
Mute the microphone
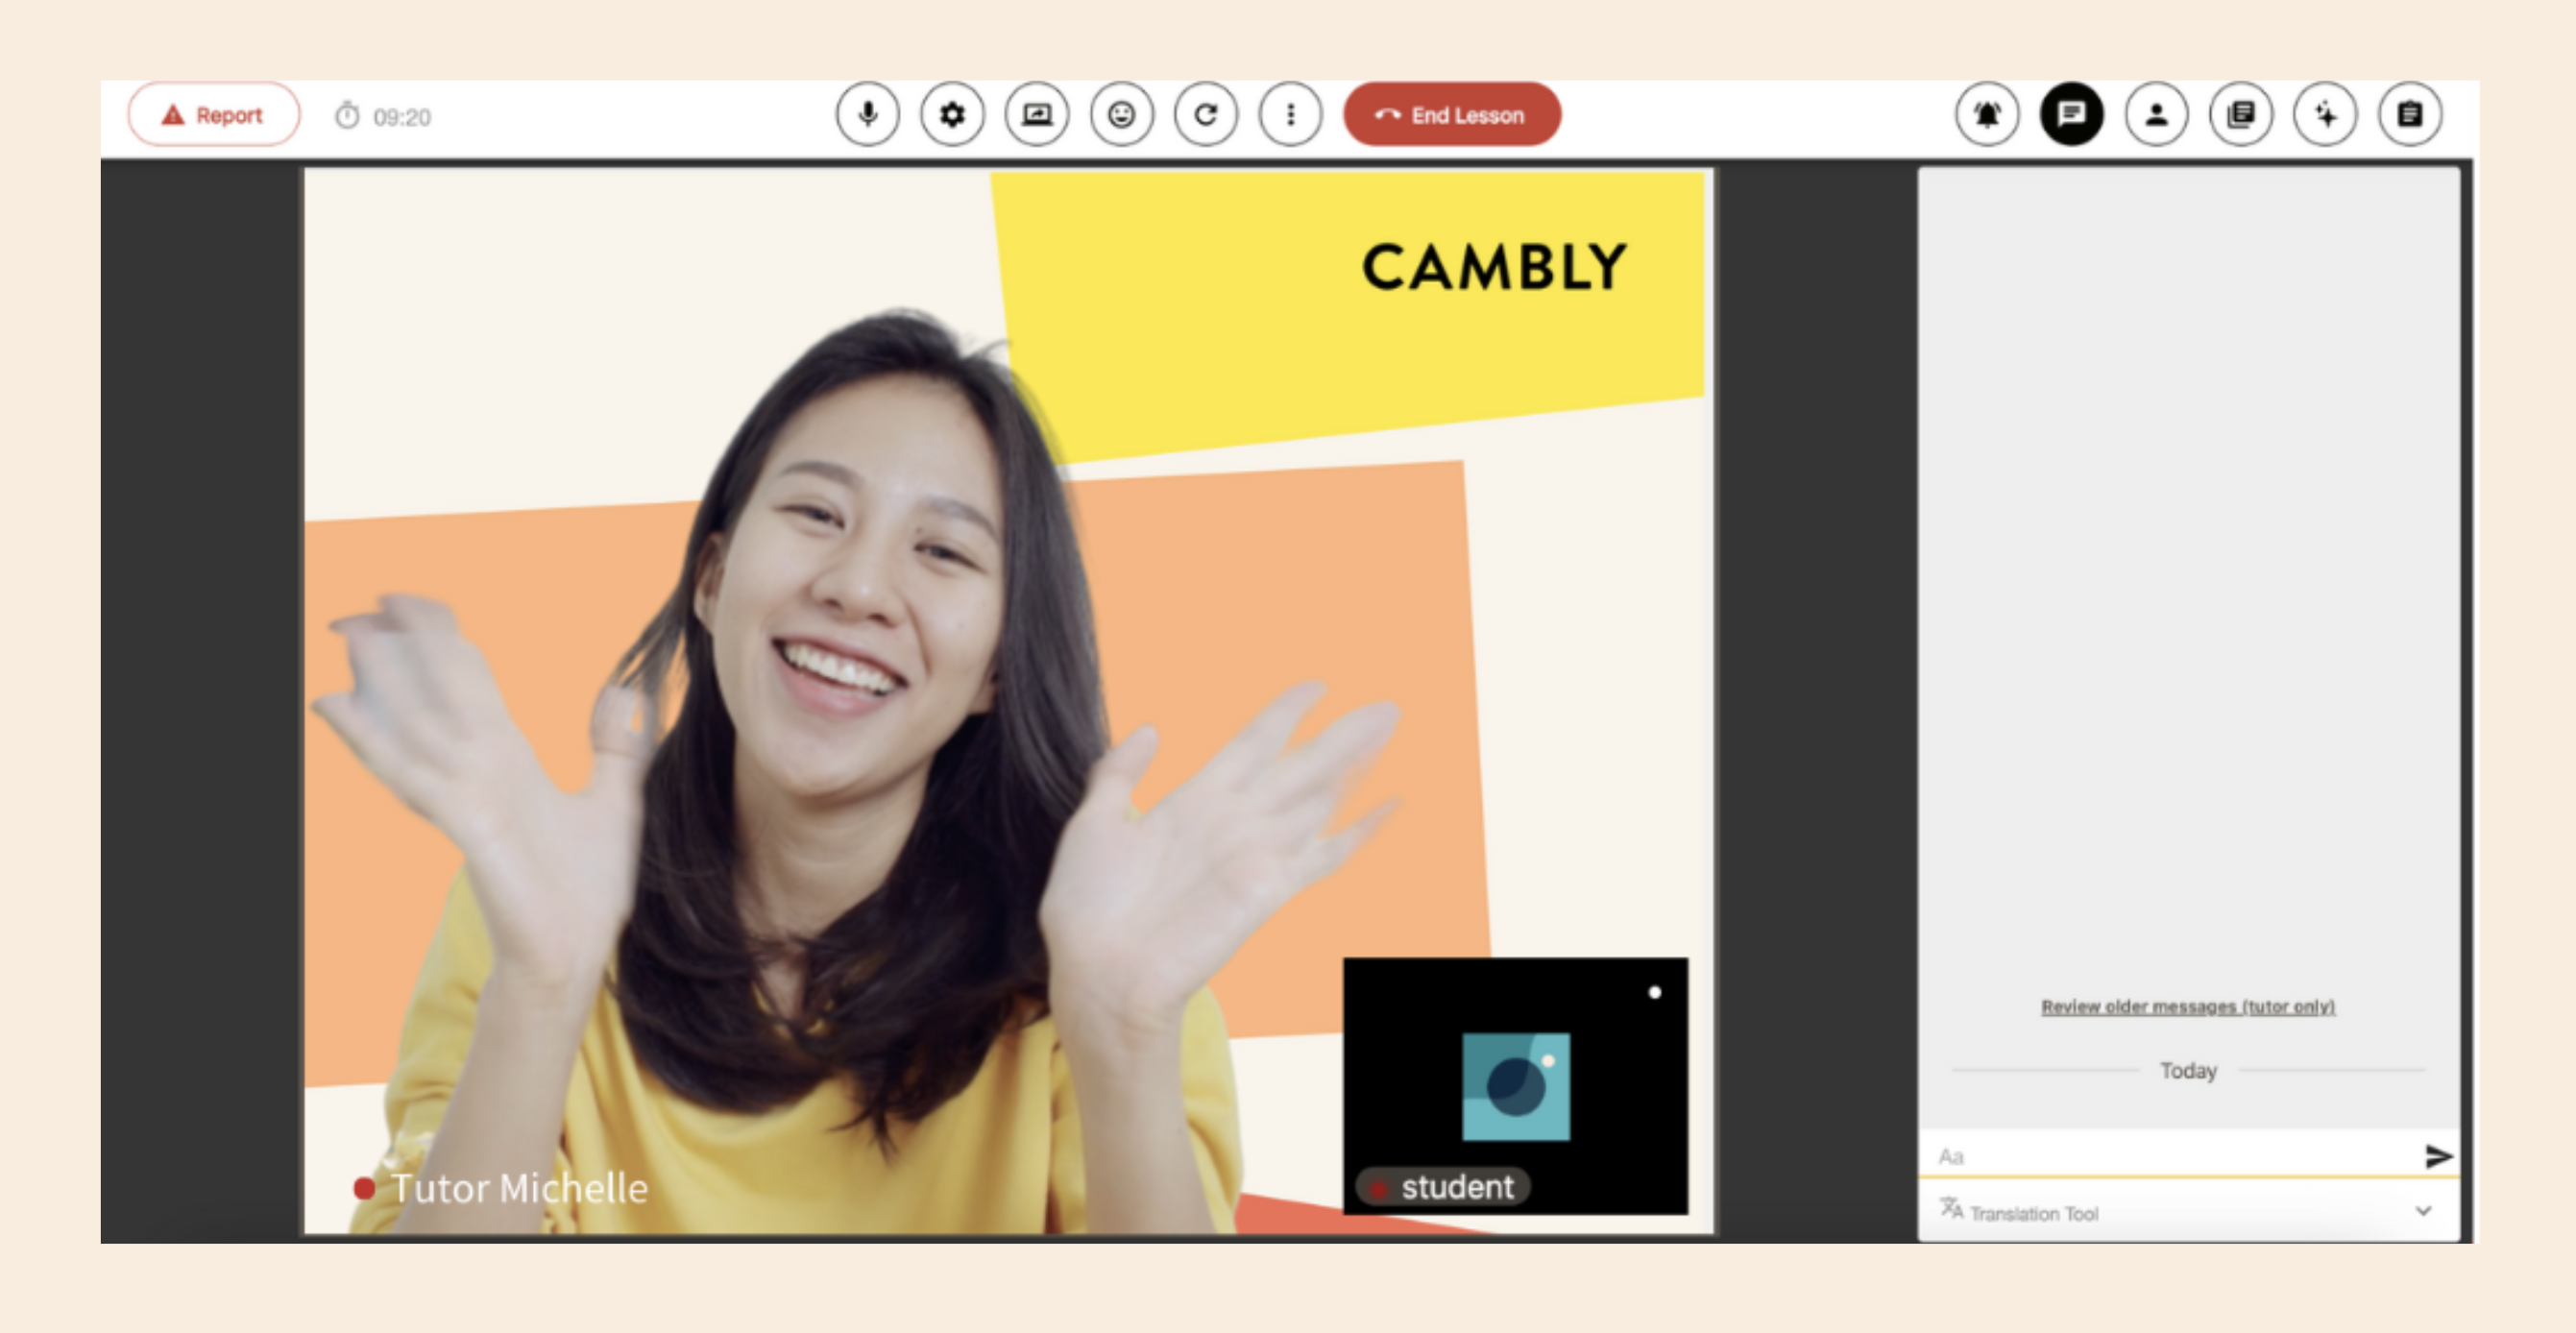(x=867, y=115)
